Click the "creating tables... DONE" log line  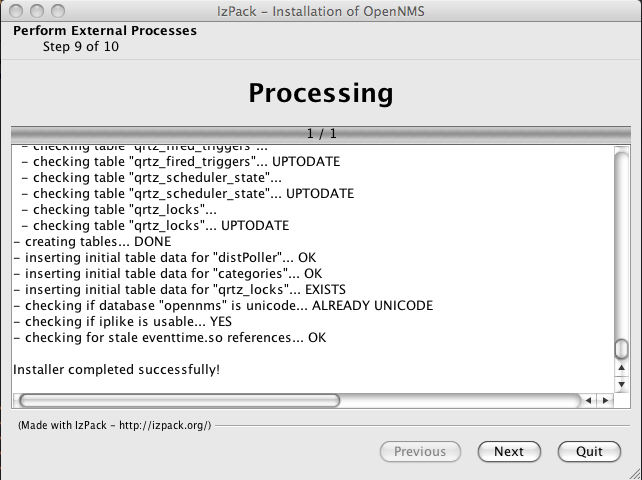(x=92, y=242)
